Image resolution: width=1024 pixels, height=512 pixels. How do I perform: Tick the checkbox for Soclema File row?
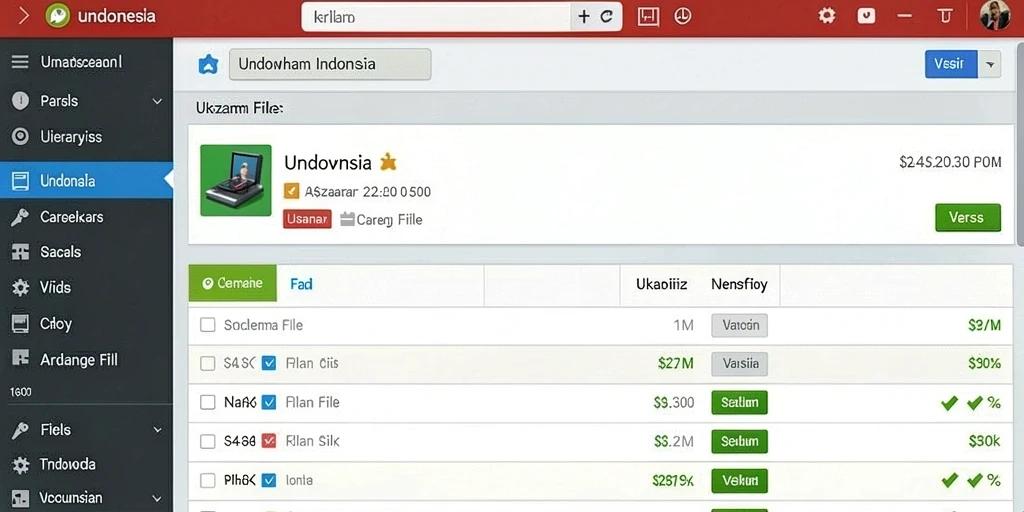(x=208, y=325)
